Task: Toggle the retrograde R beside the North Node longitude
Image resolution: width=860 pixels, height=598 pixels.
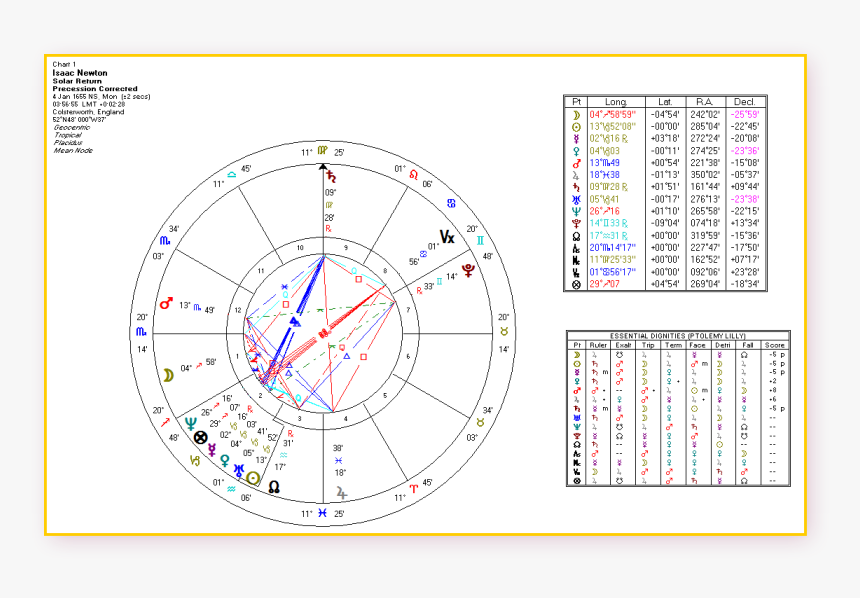Action: pos(624,234)
